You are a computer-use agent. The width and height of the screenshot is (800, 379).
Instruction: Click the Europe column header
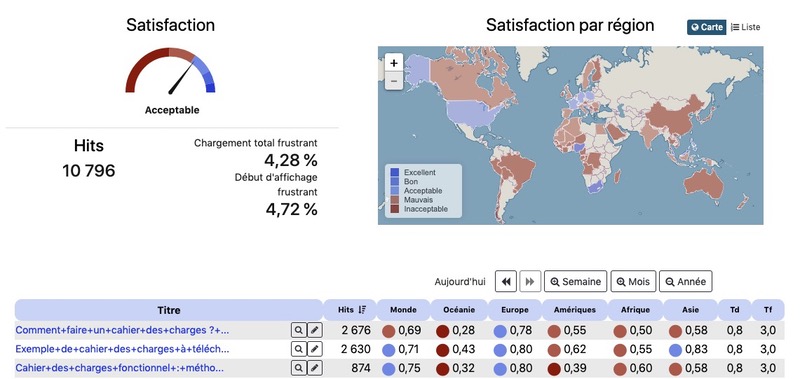[x=514, y=310]
